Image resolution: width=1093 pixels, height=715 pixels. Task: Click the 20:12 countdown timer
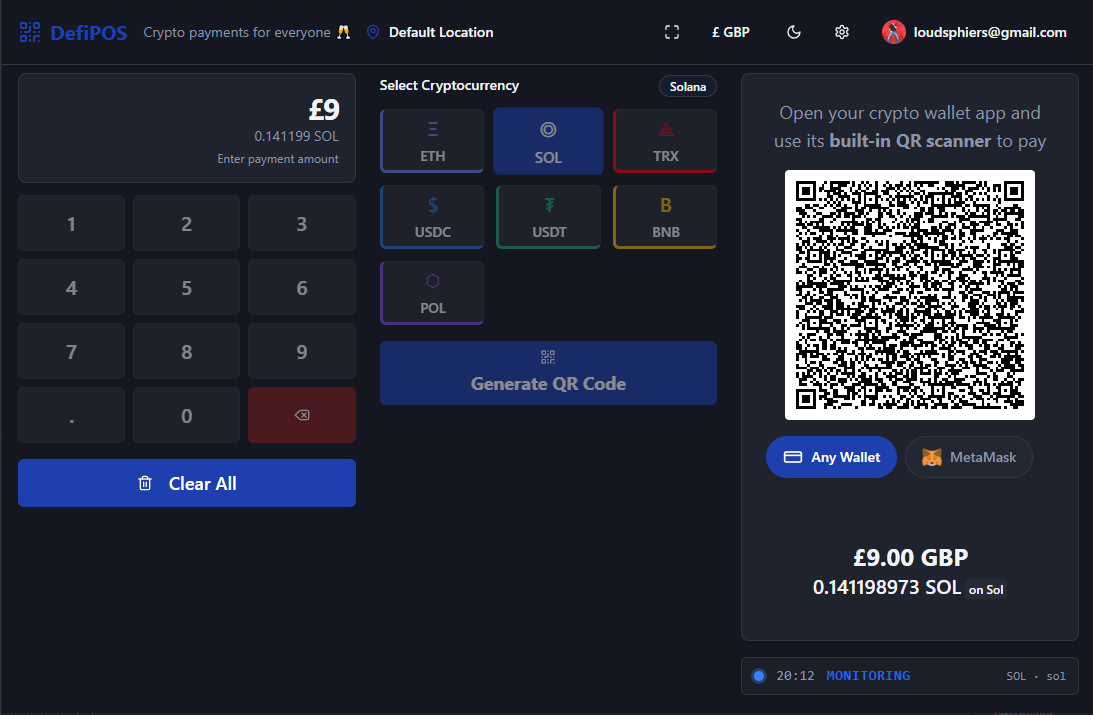(795, 676)
